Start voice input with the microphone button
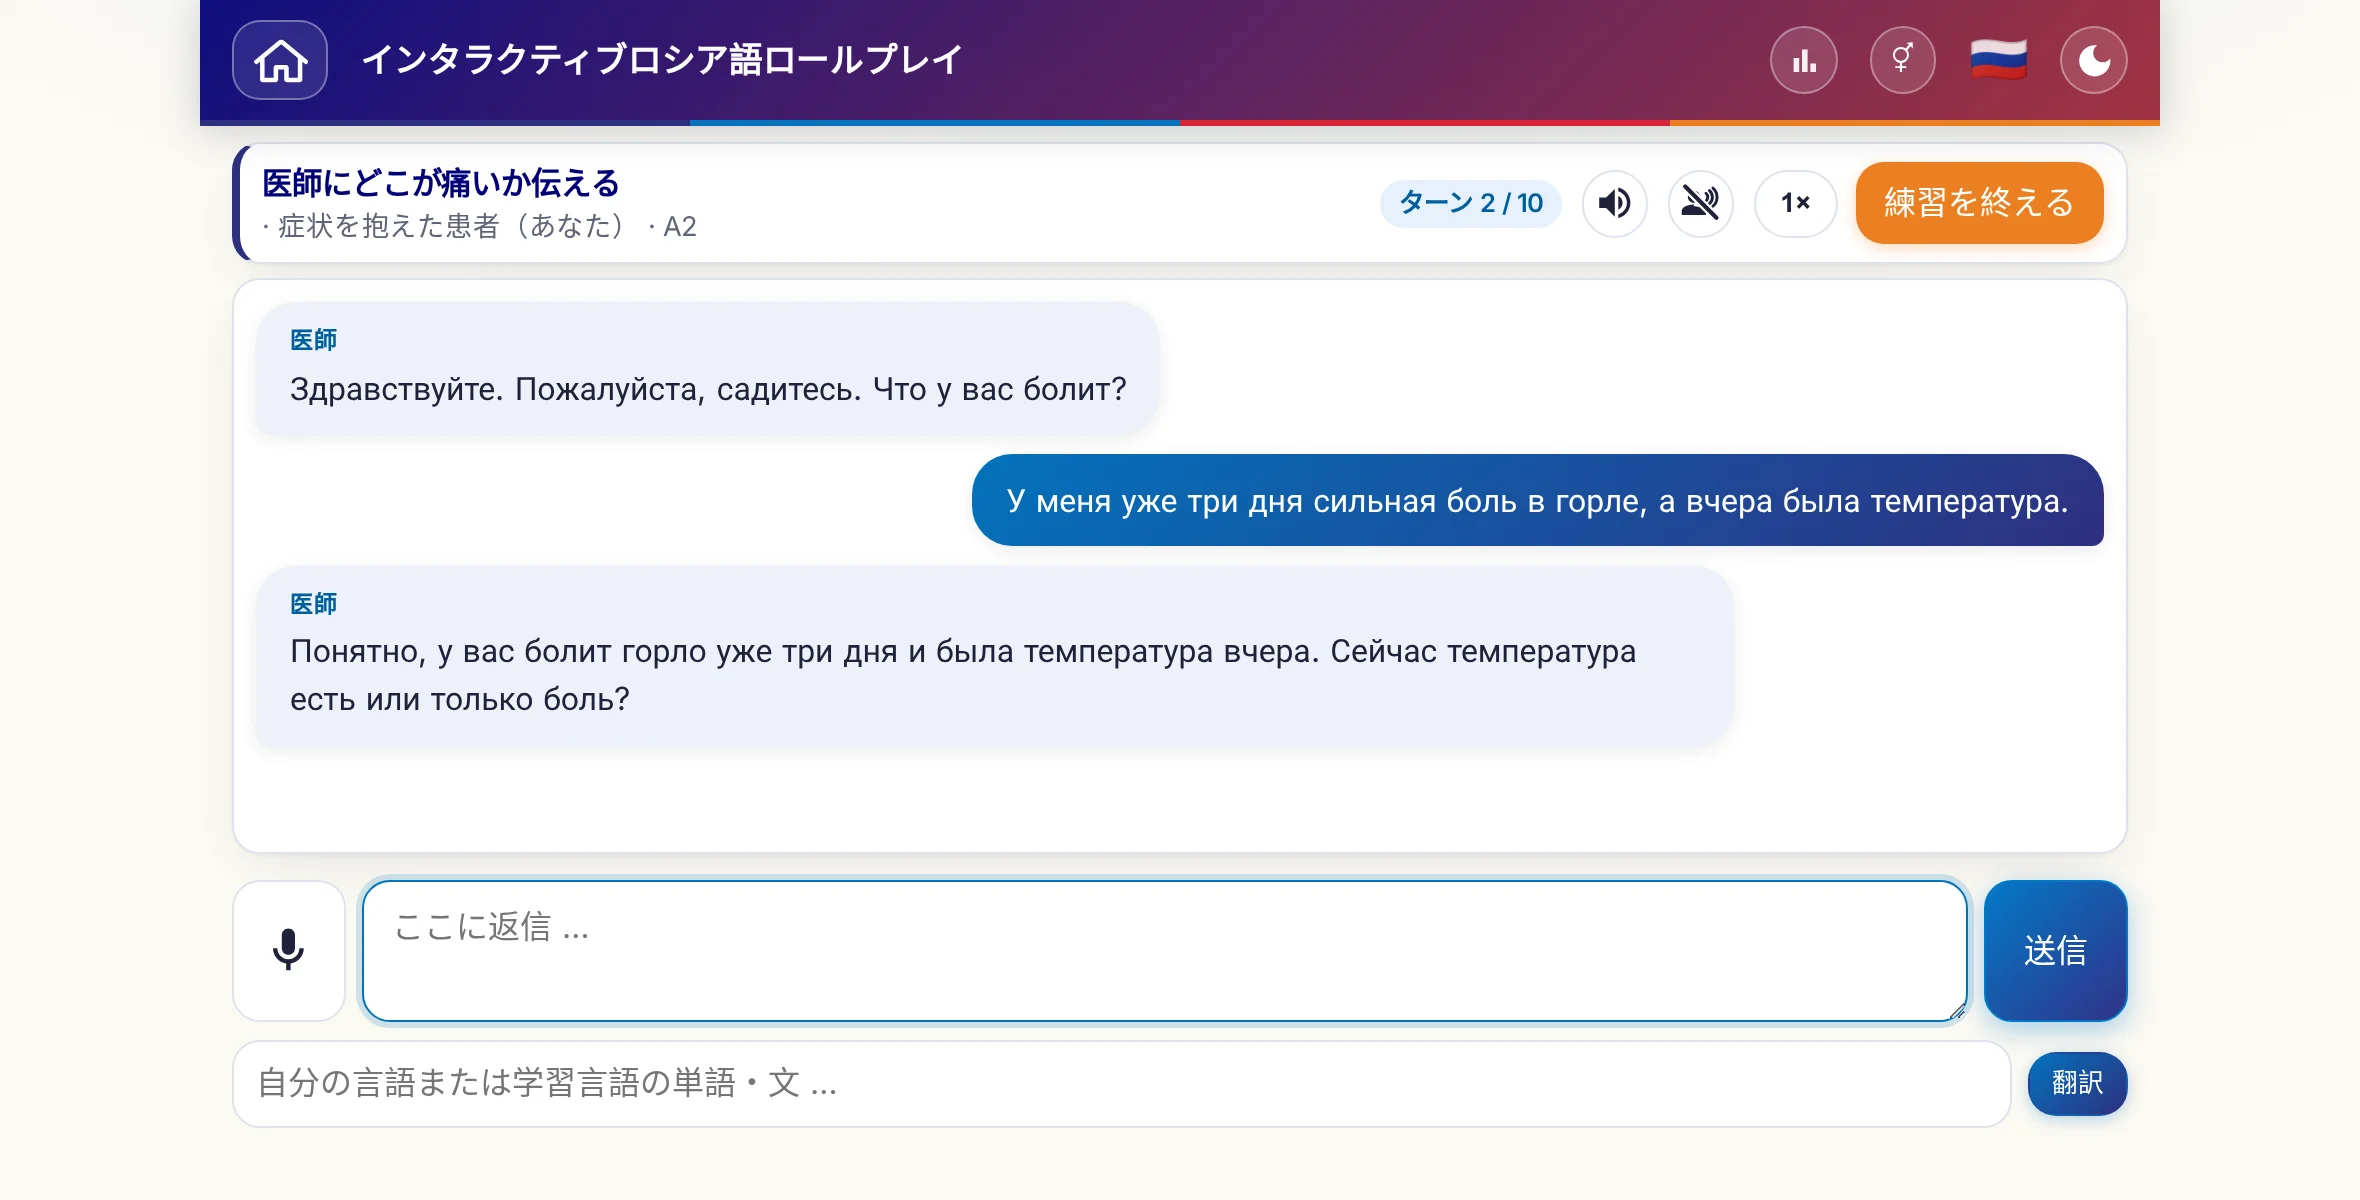Viewport: 2360px width, 1200px height. tap(289, 950)
